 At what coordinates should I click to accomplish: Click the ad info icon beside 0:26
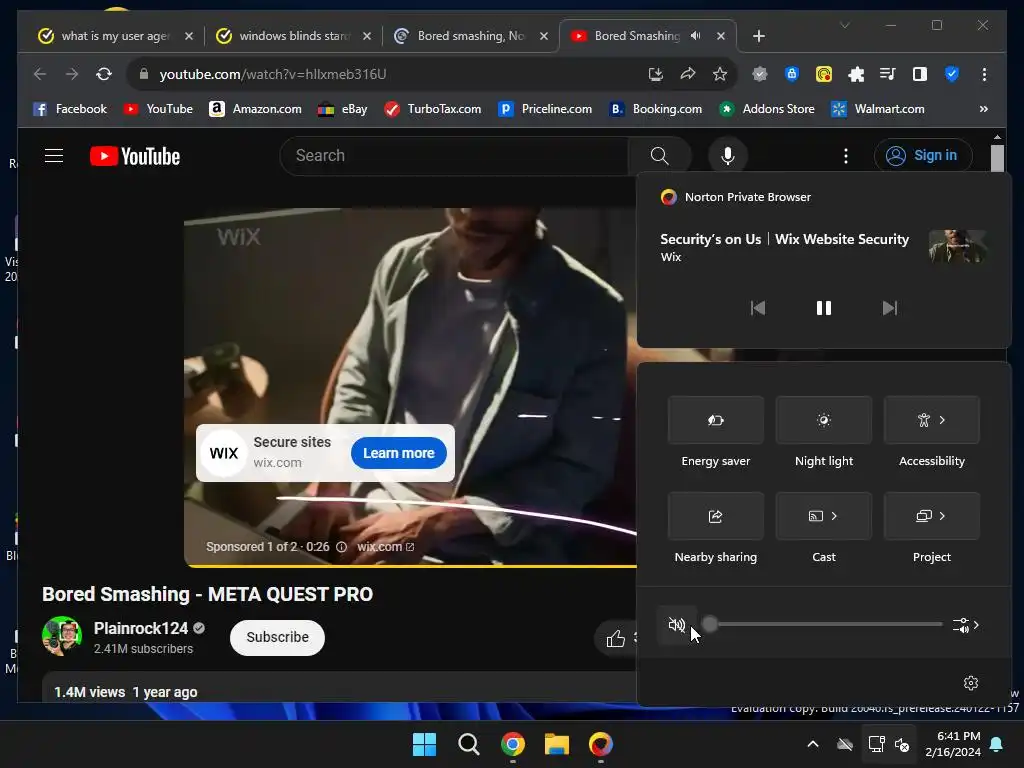(342, 547)
